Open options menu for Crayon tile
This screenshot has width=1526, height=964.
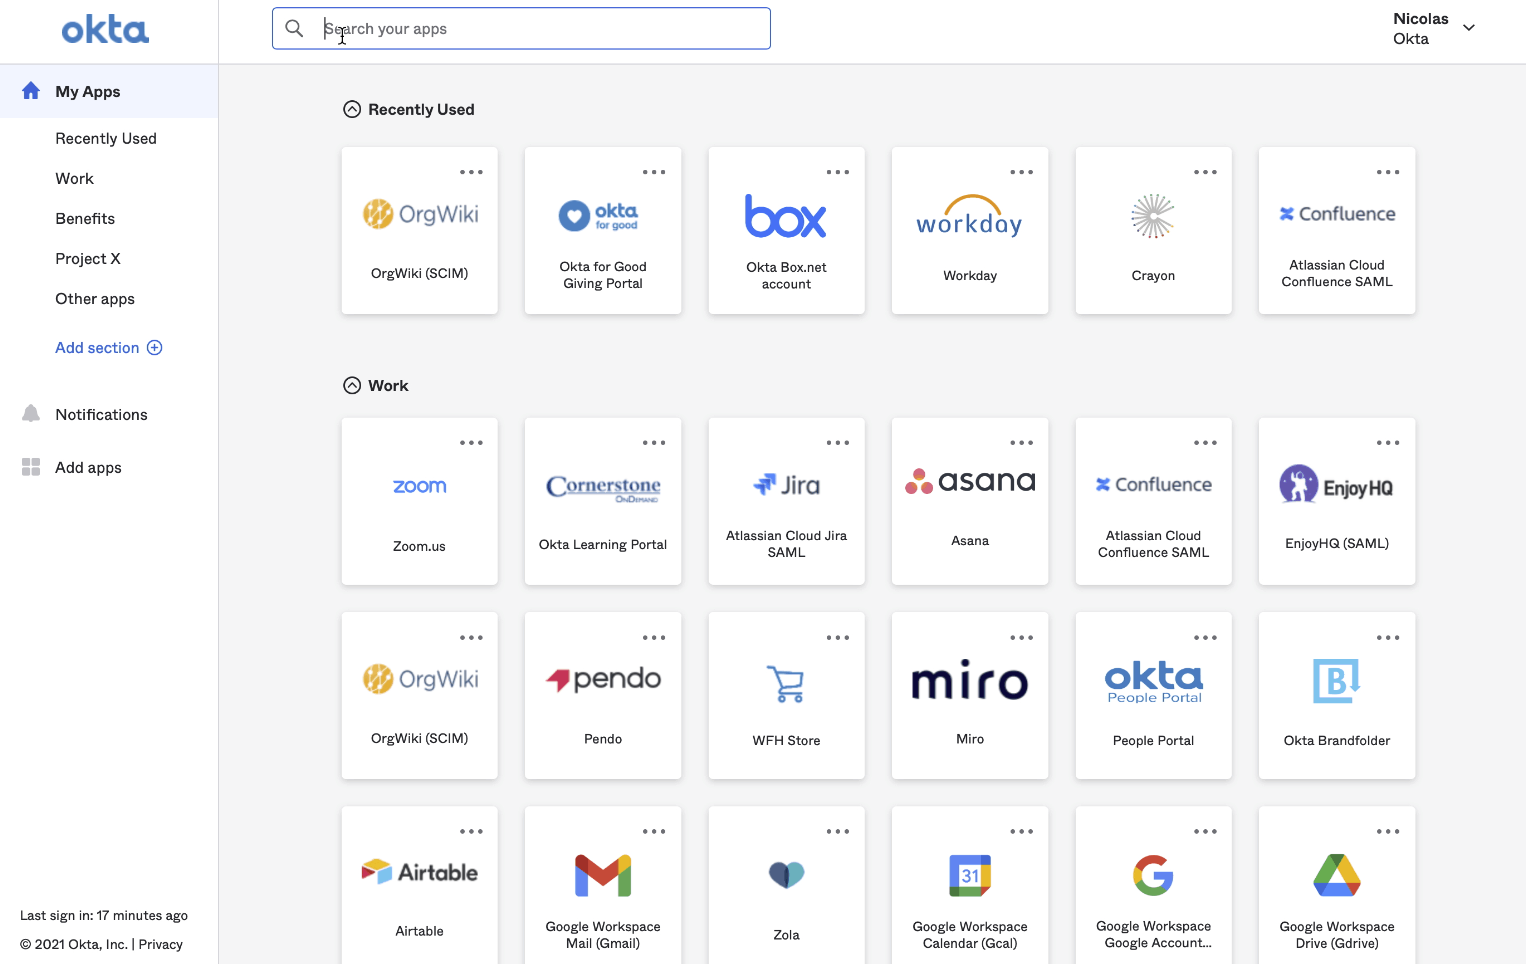tap(1205, 172)
